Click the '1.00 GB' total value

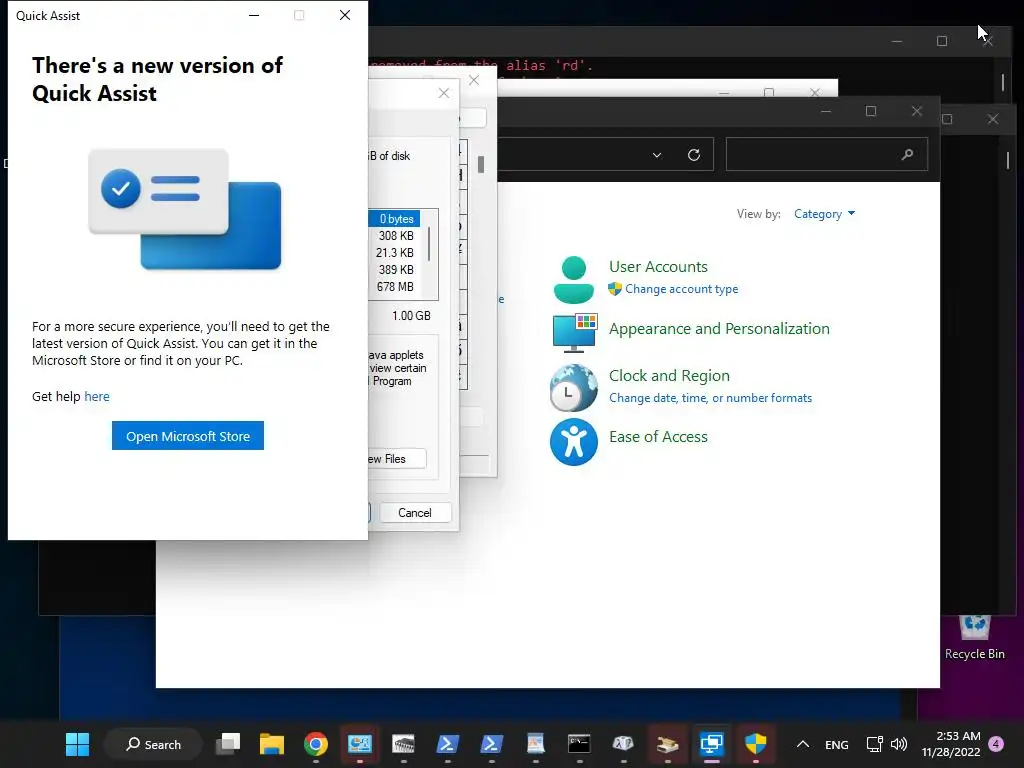[x=411, y=315]
